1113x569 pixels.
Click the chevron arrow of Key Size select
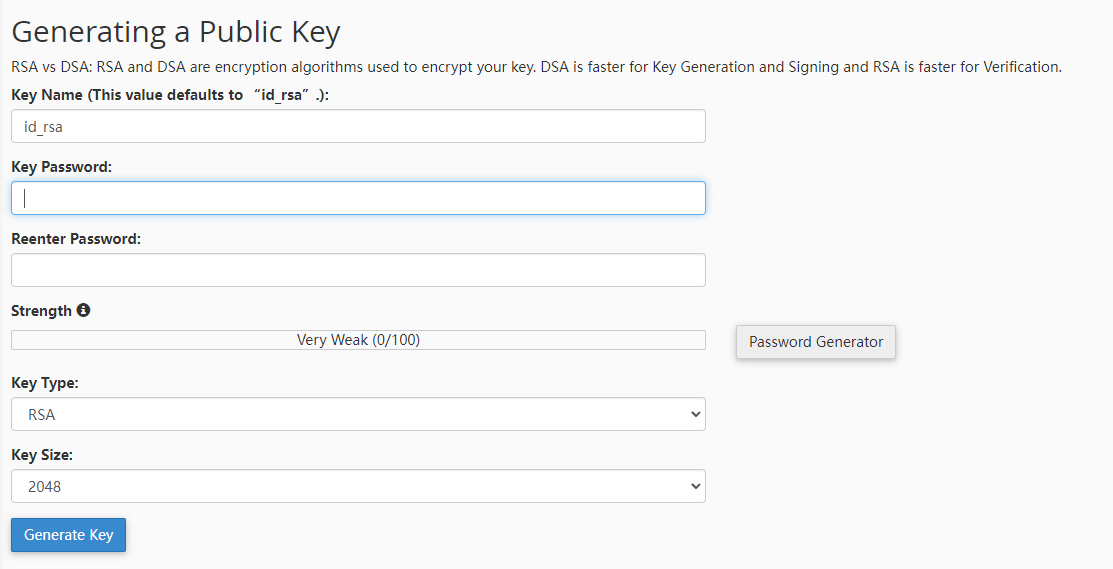tap(695, 486)
